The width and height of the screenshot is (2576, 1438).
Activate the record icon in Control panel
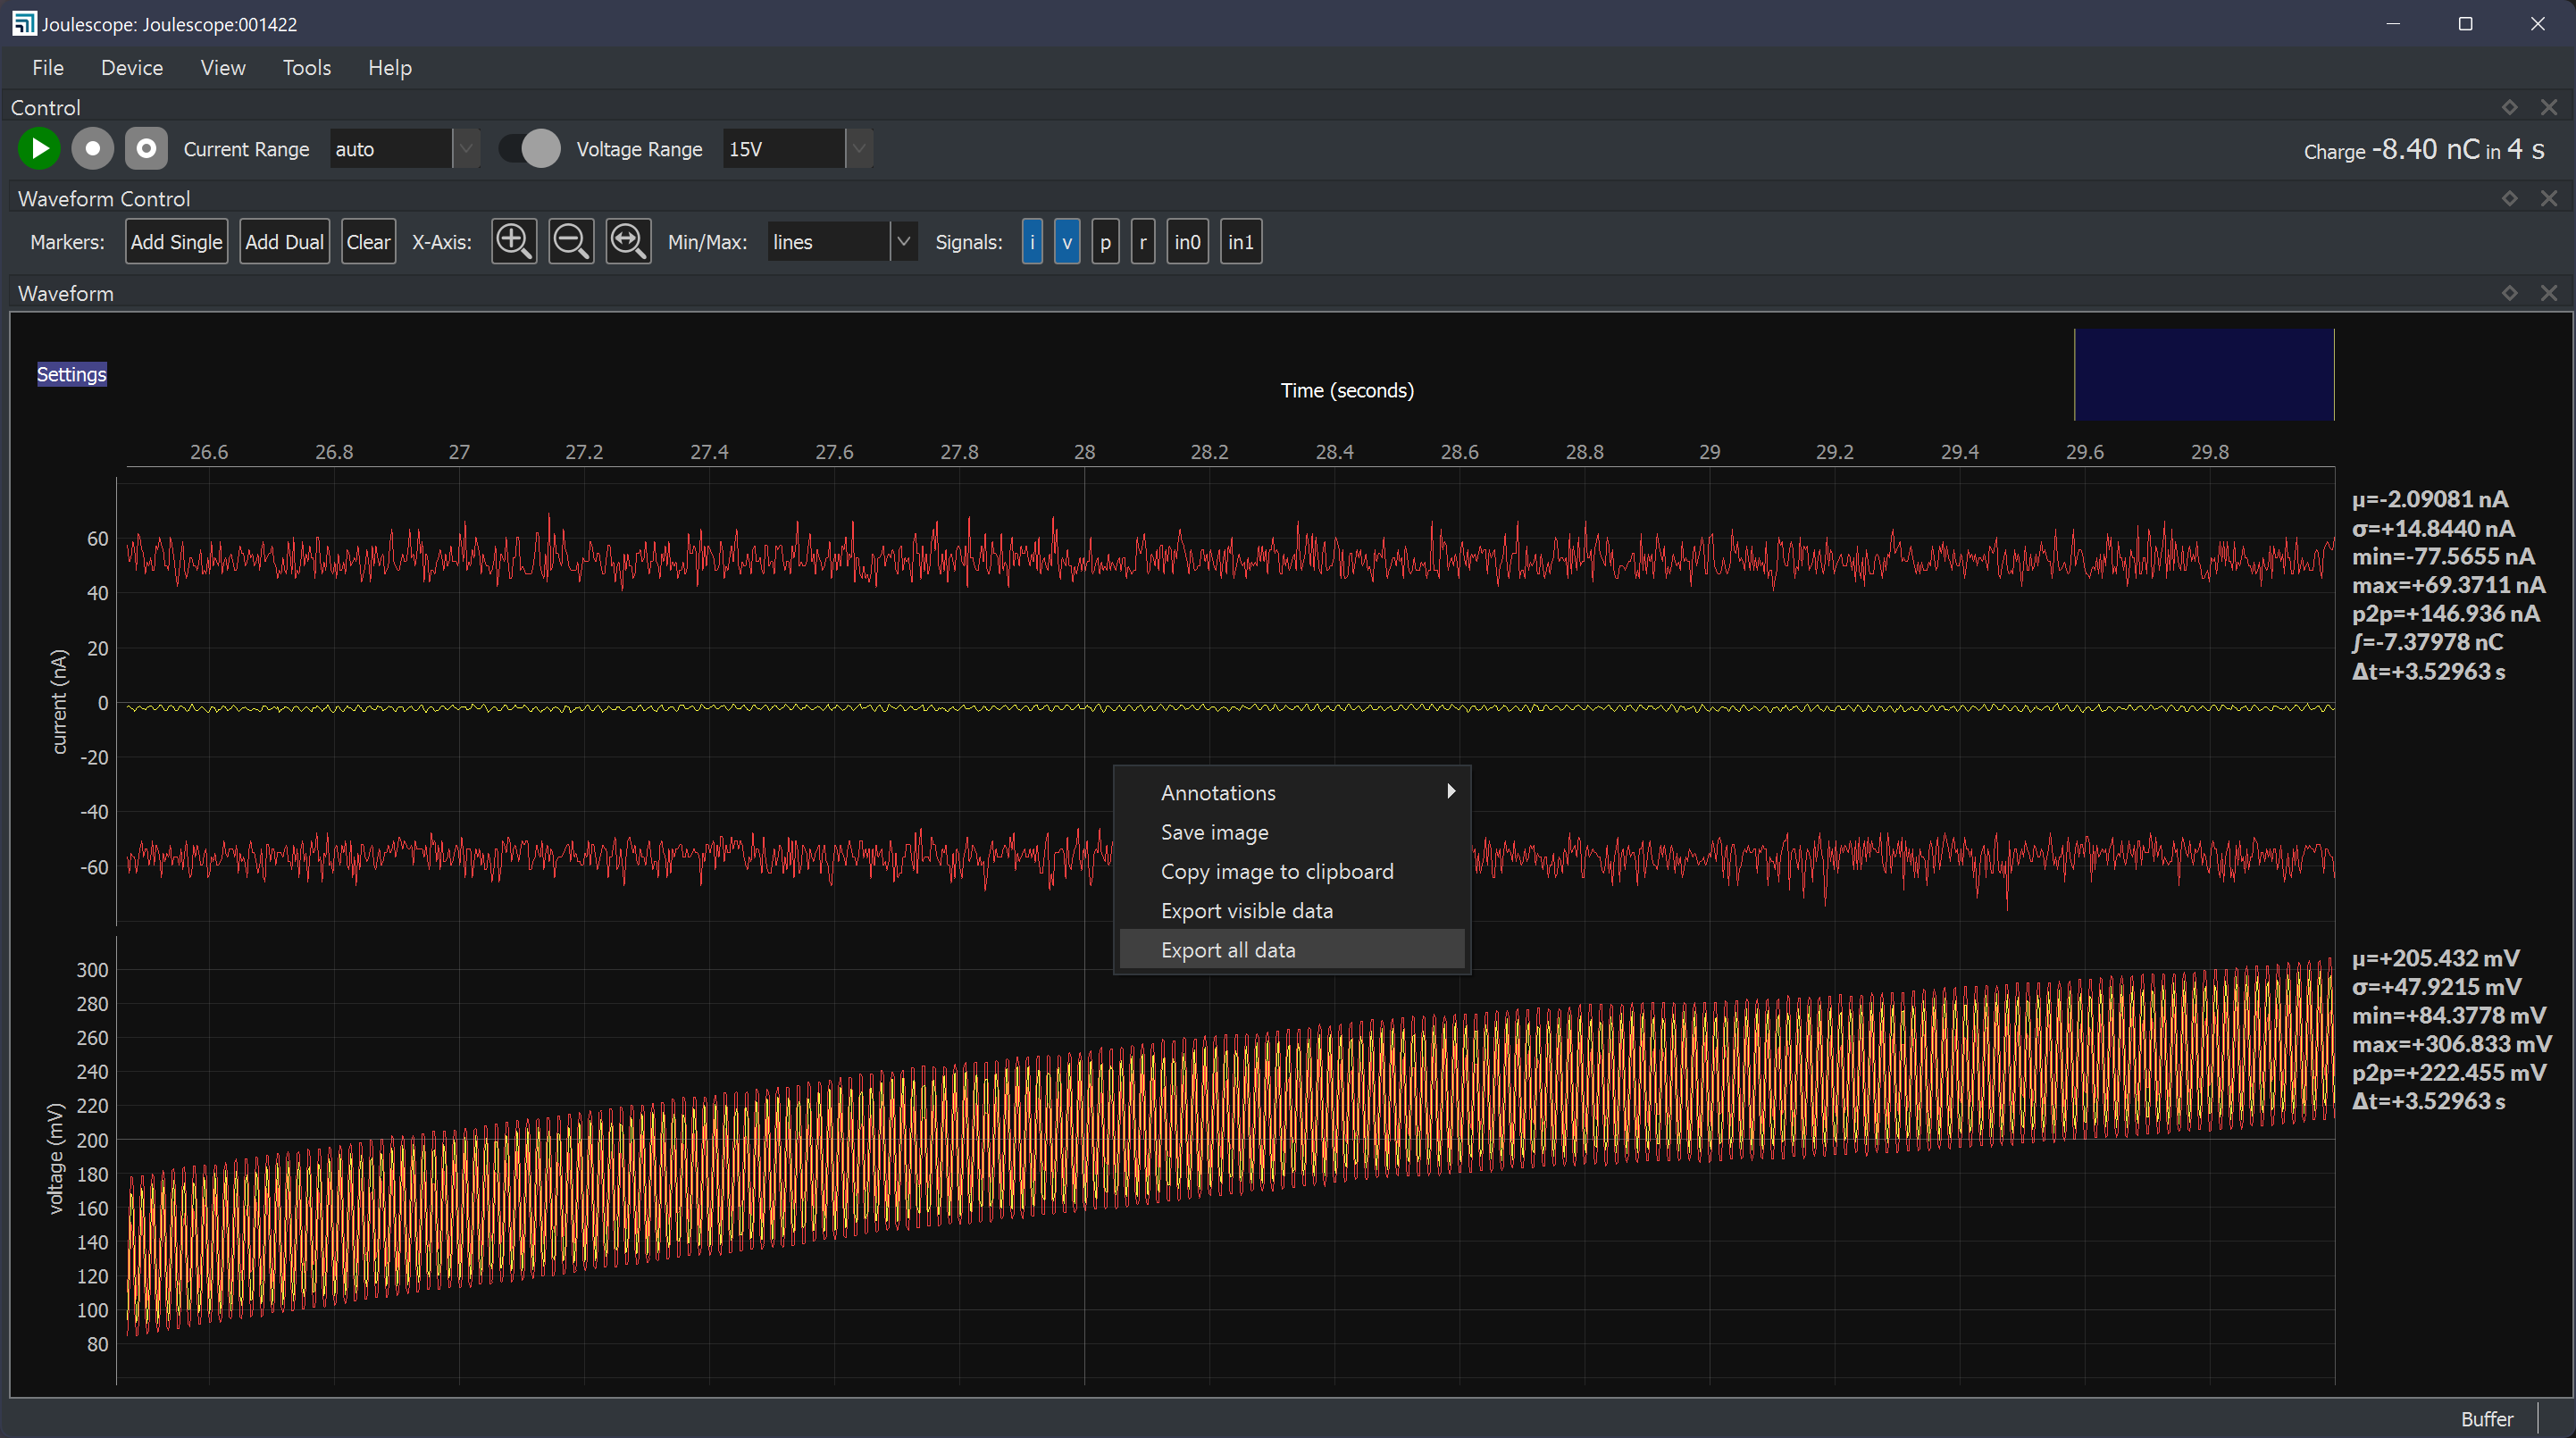point(92,148)
